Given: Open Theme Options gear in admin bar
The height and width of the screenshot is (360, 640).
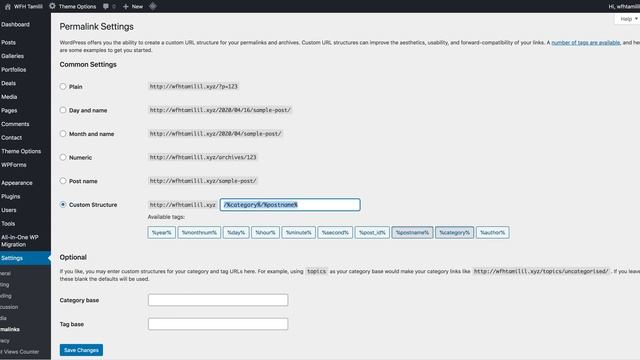Looking at the screenshot, I should (x=52, y=6).
